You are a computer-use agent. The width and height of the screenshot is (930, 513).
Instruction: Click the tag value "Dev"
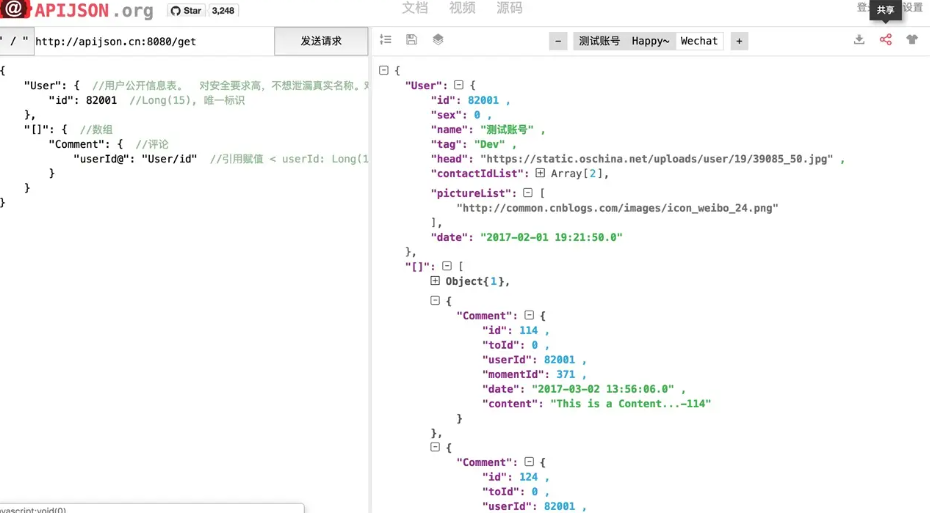pyautogui.click(x=489, y=144)
